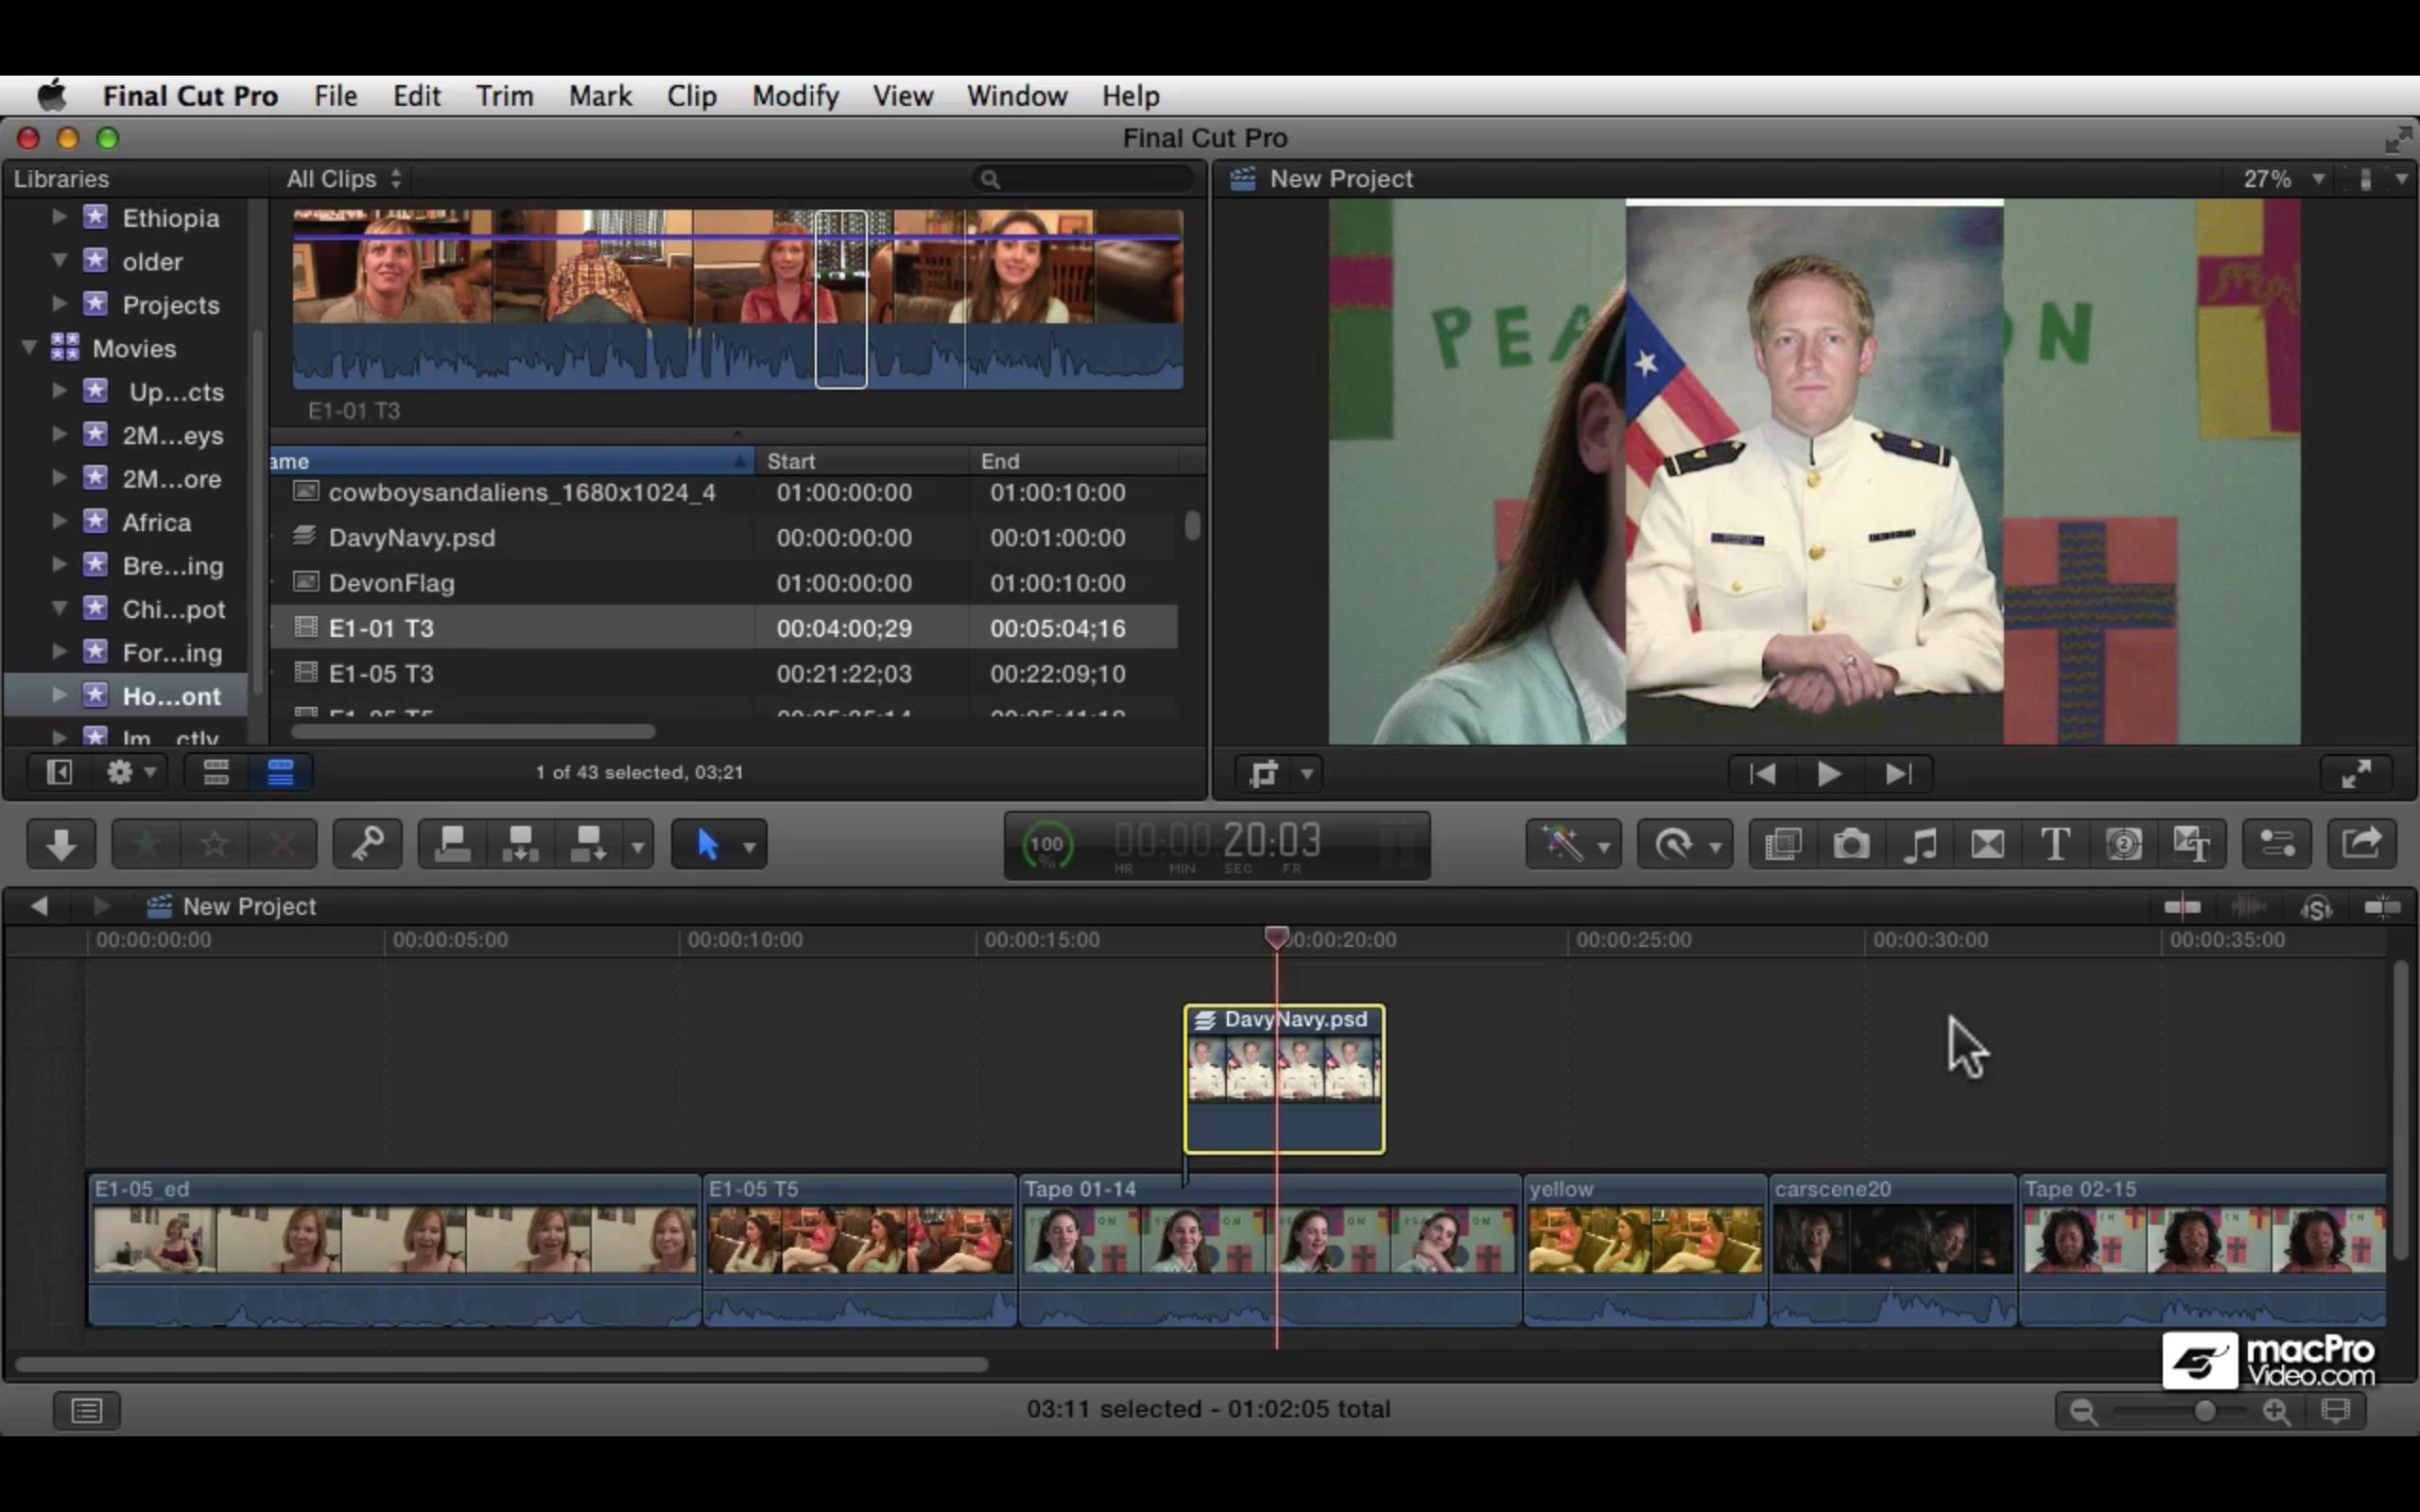The height and width of the screenshot is (1512, 2420).
Task: Click the timeline horizontal scrollbar
Action: point(501,1364)
